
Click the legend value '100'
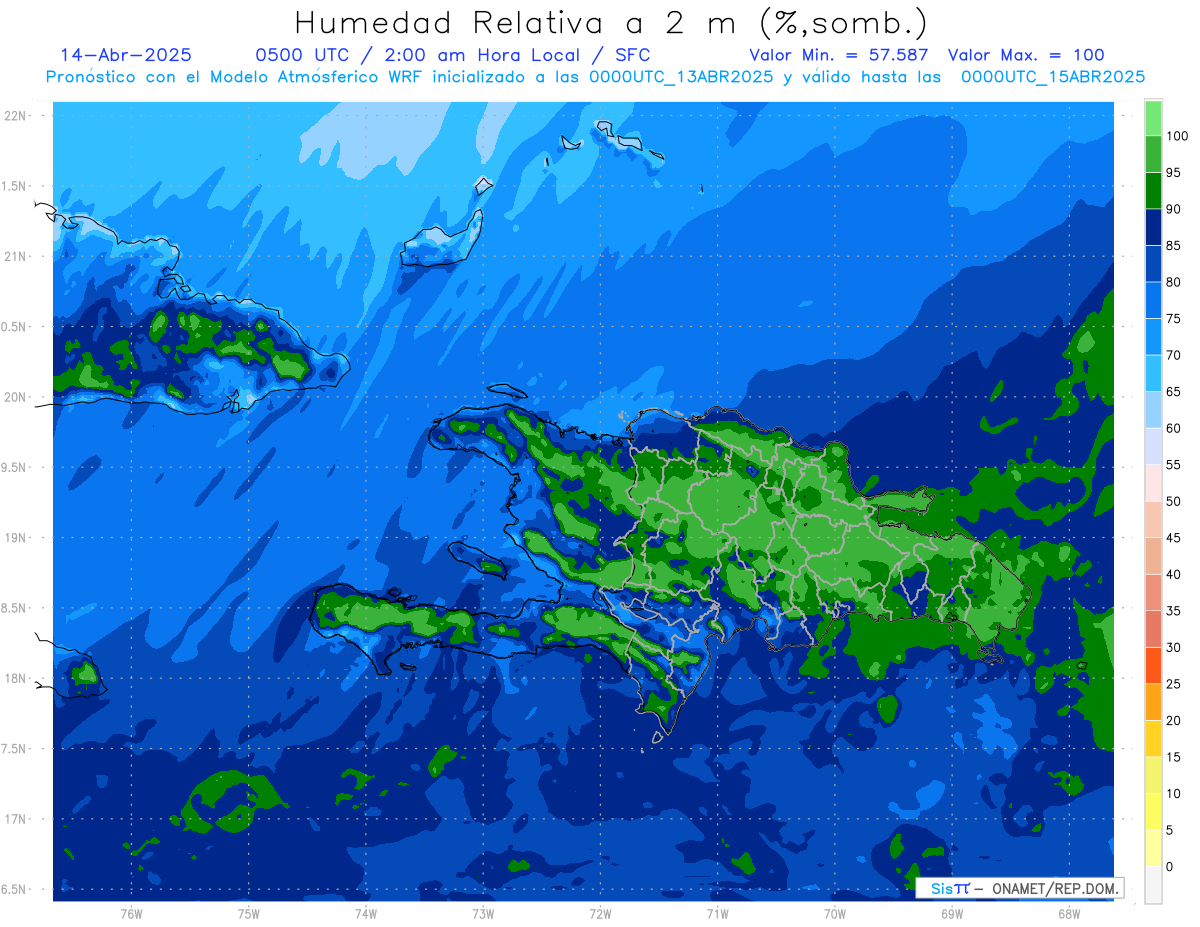pyautogui.click(x=1176, y=136)
